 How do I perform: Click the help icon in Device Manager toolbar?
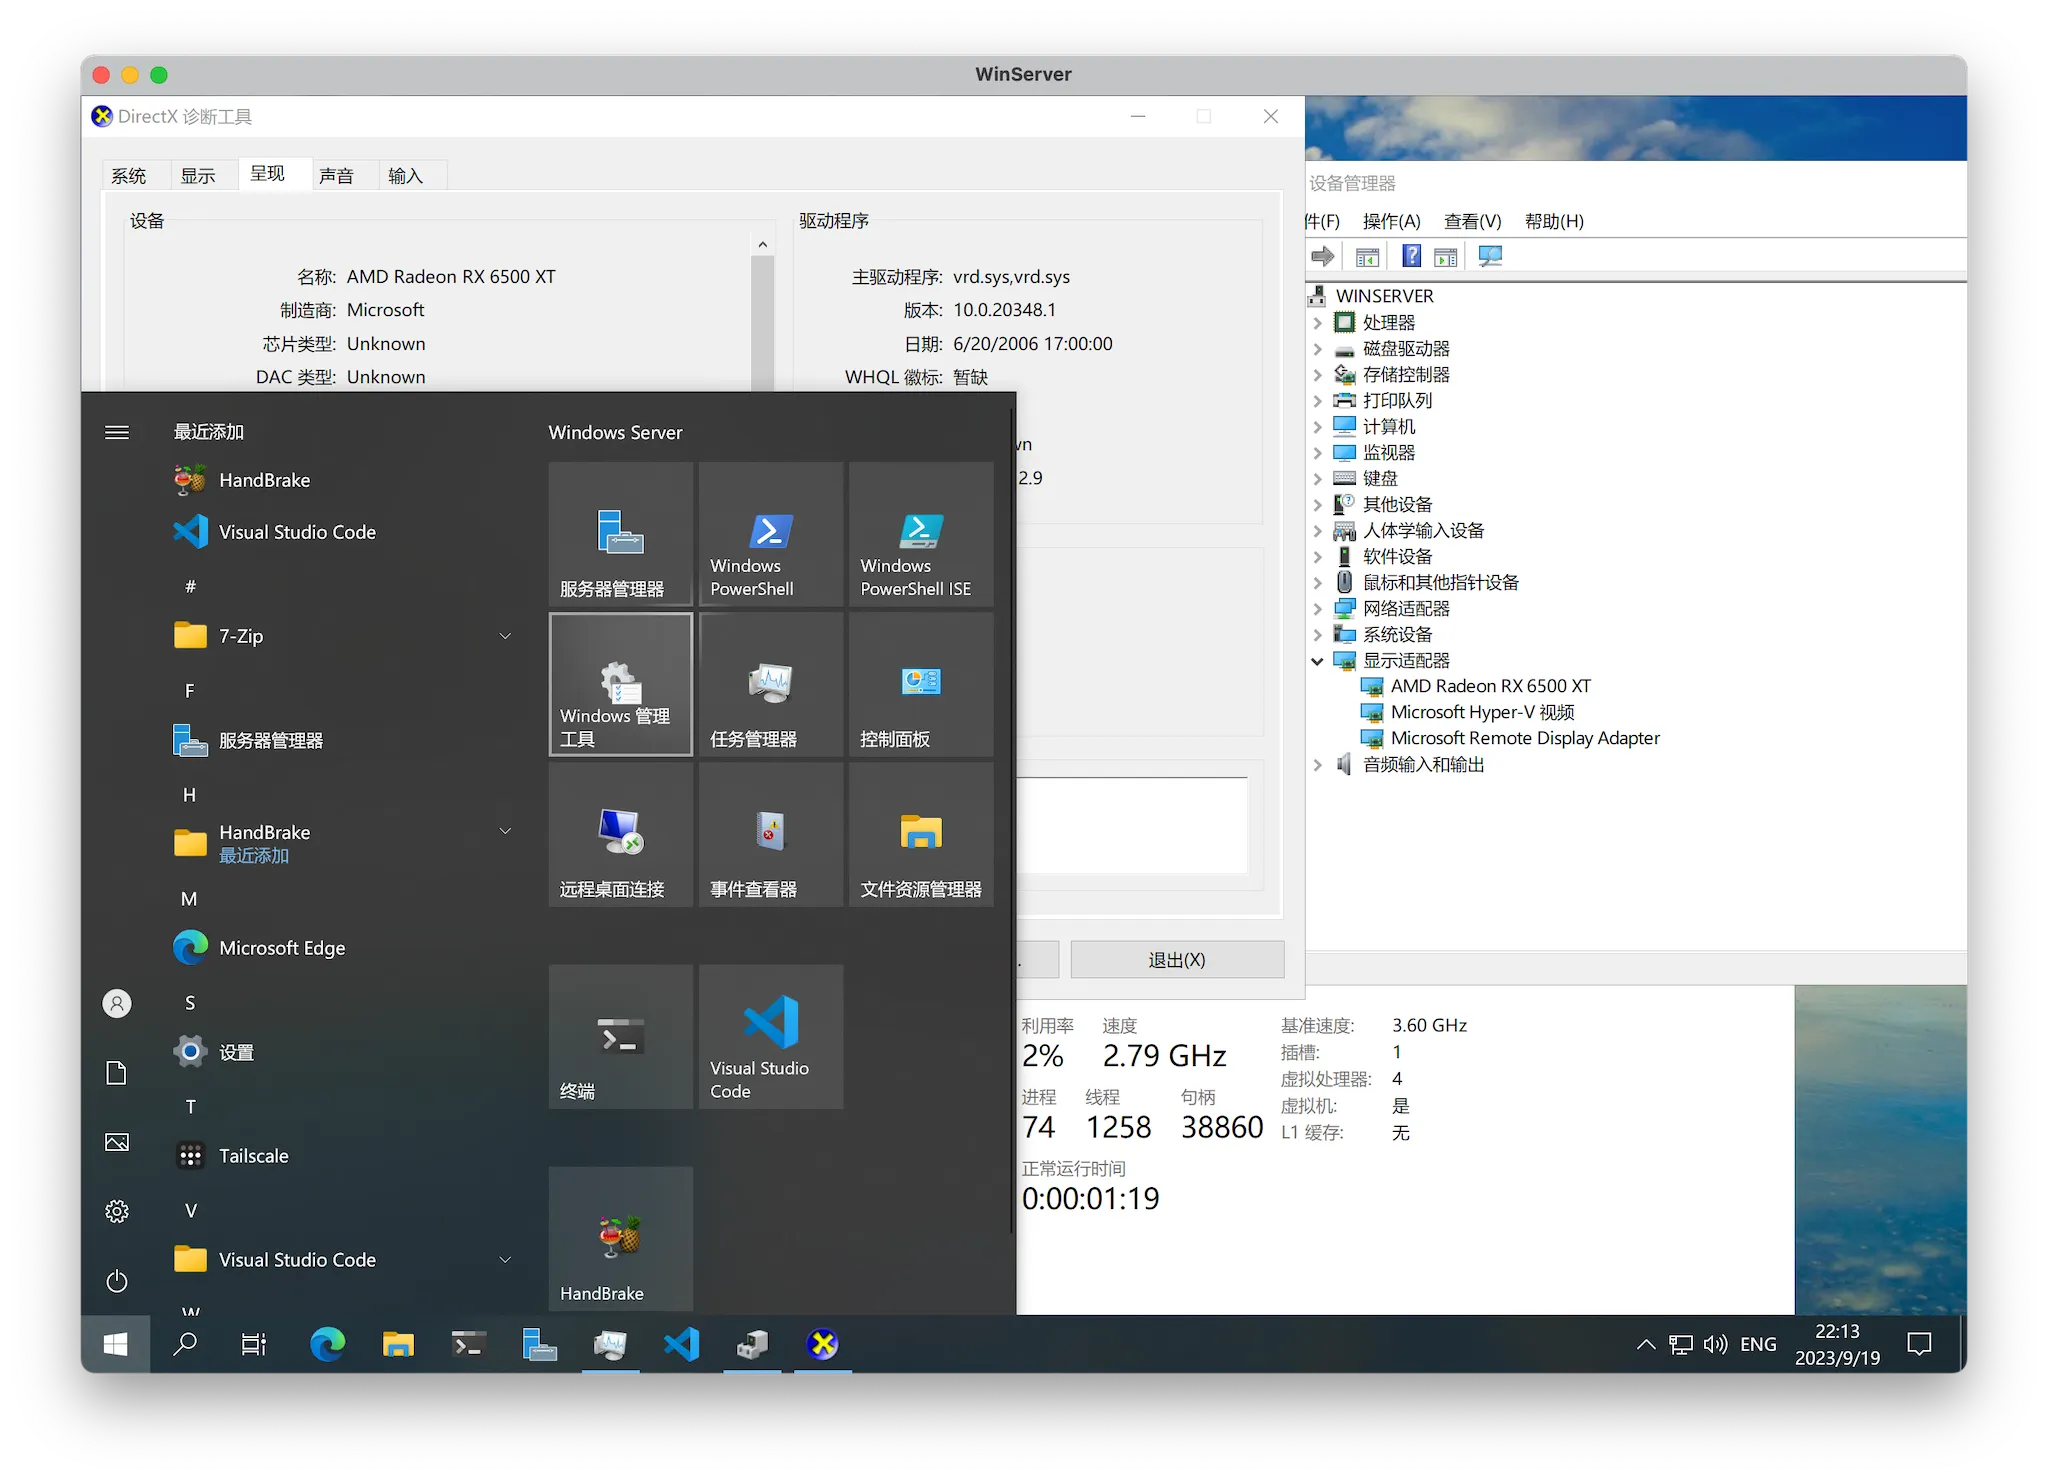[1411, 257]
